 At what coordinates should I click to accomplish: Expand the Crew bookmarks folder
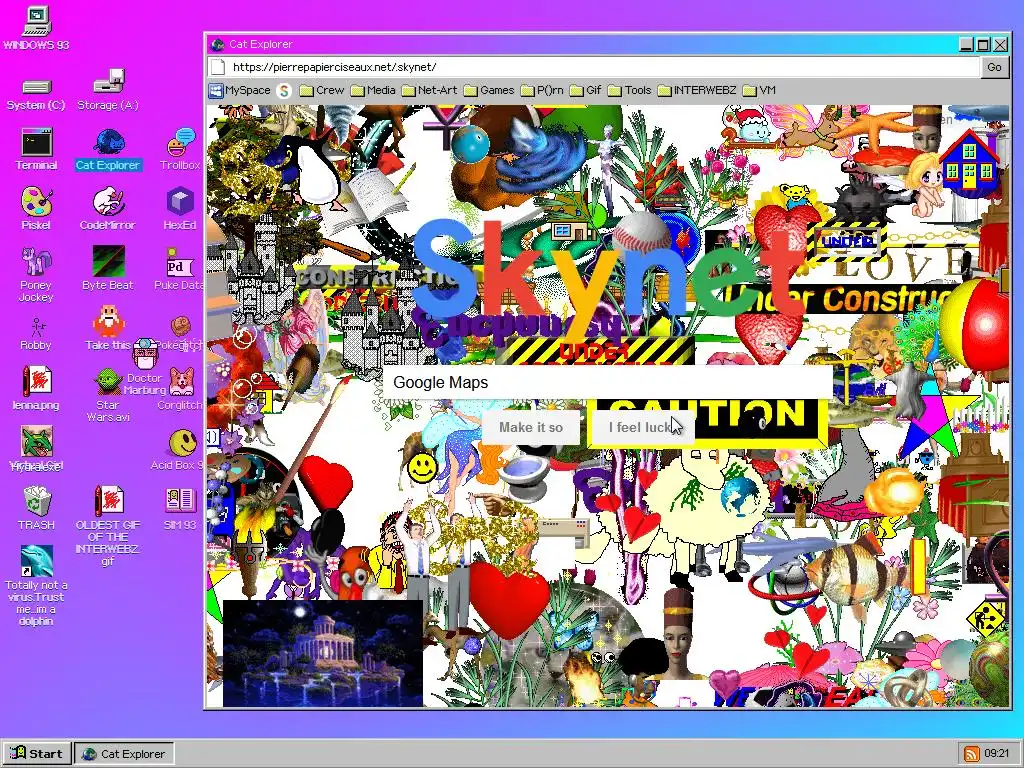(322, 90)
